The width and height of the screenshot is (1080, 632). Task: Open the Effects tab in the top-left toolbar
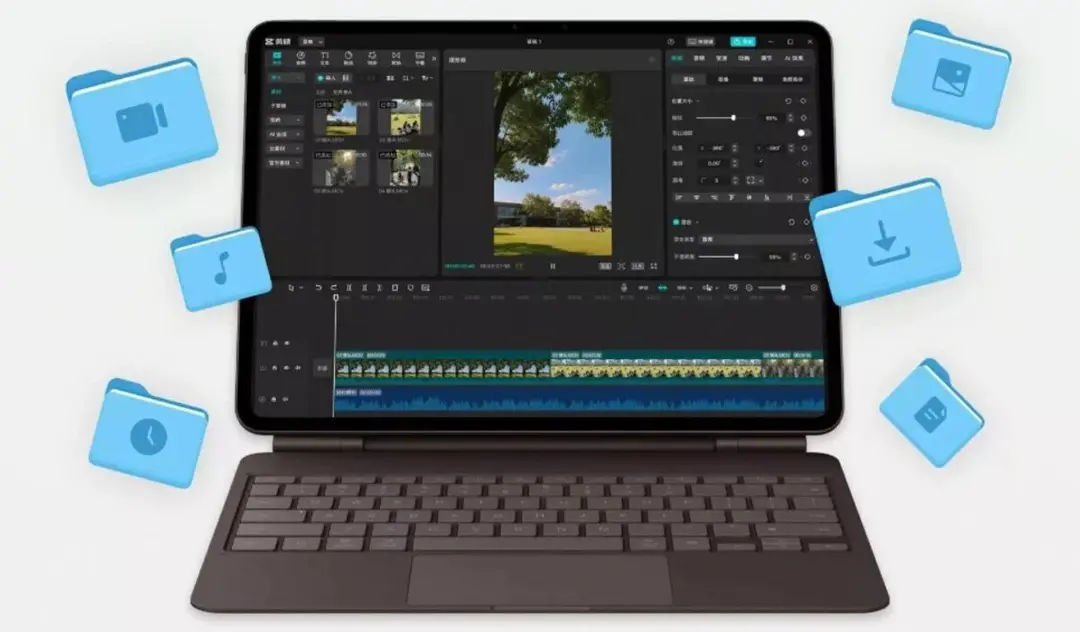372,58
